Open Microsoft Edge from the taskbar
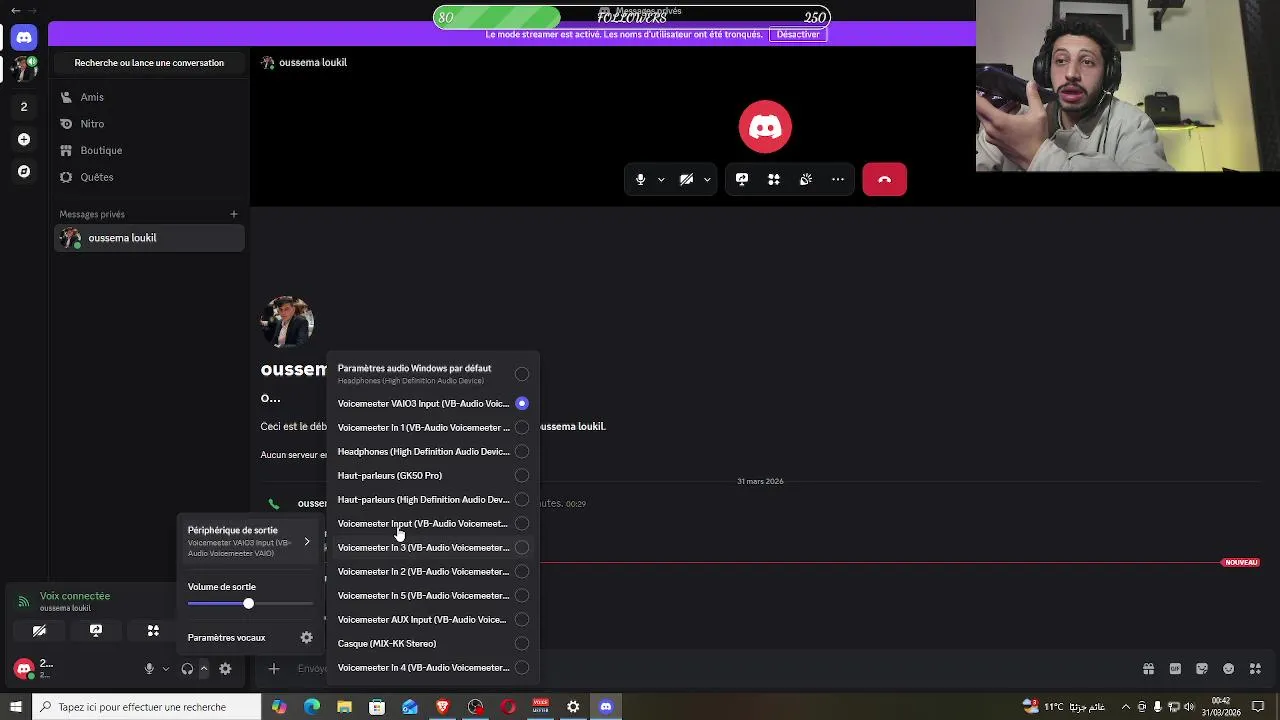The width and height of the screenshot is (1280, 720). point(312,707)
